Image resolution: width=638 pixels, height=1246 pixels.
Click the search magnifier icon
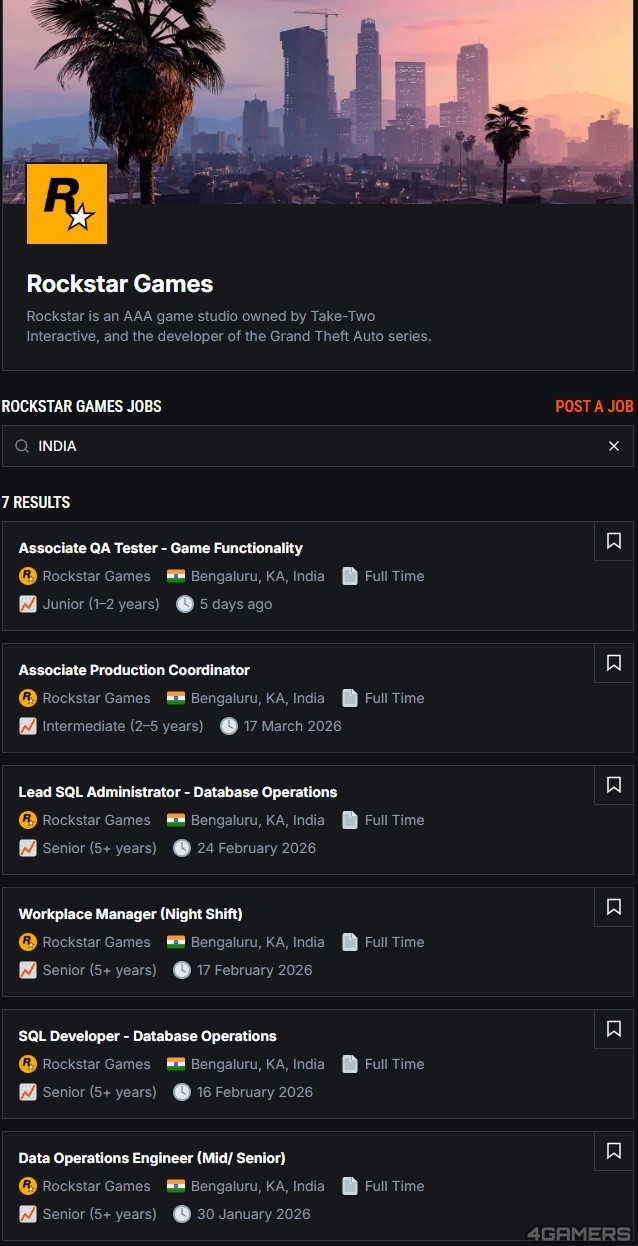coord(22,446)
